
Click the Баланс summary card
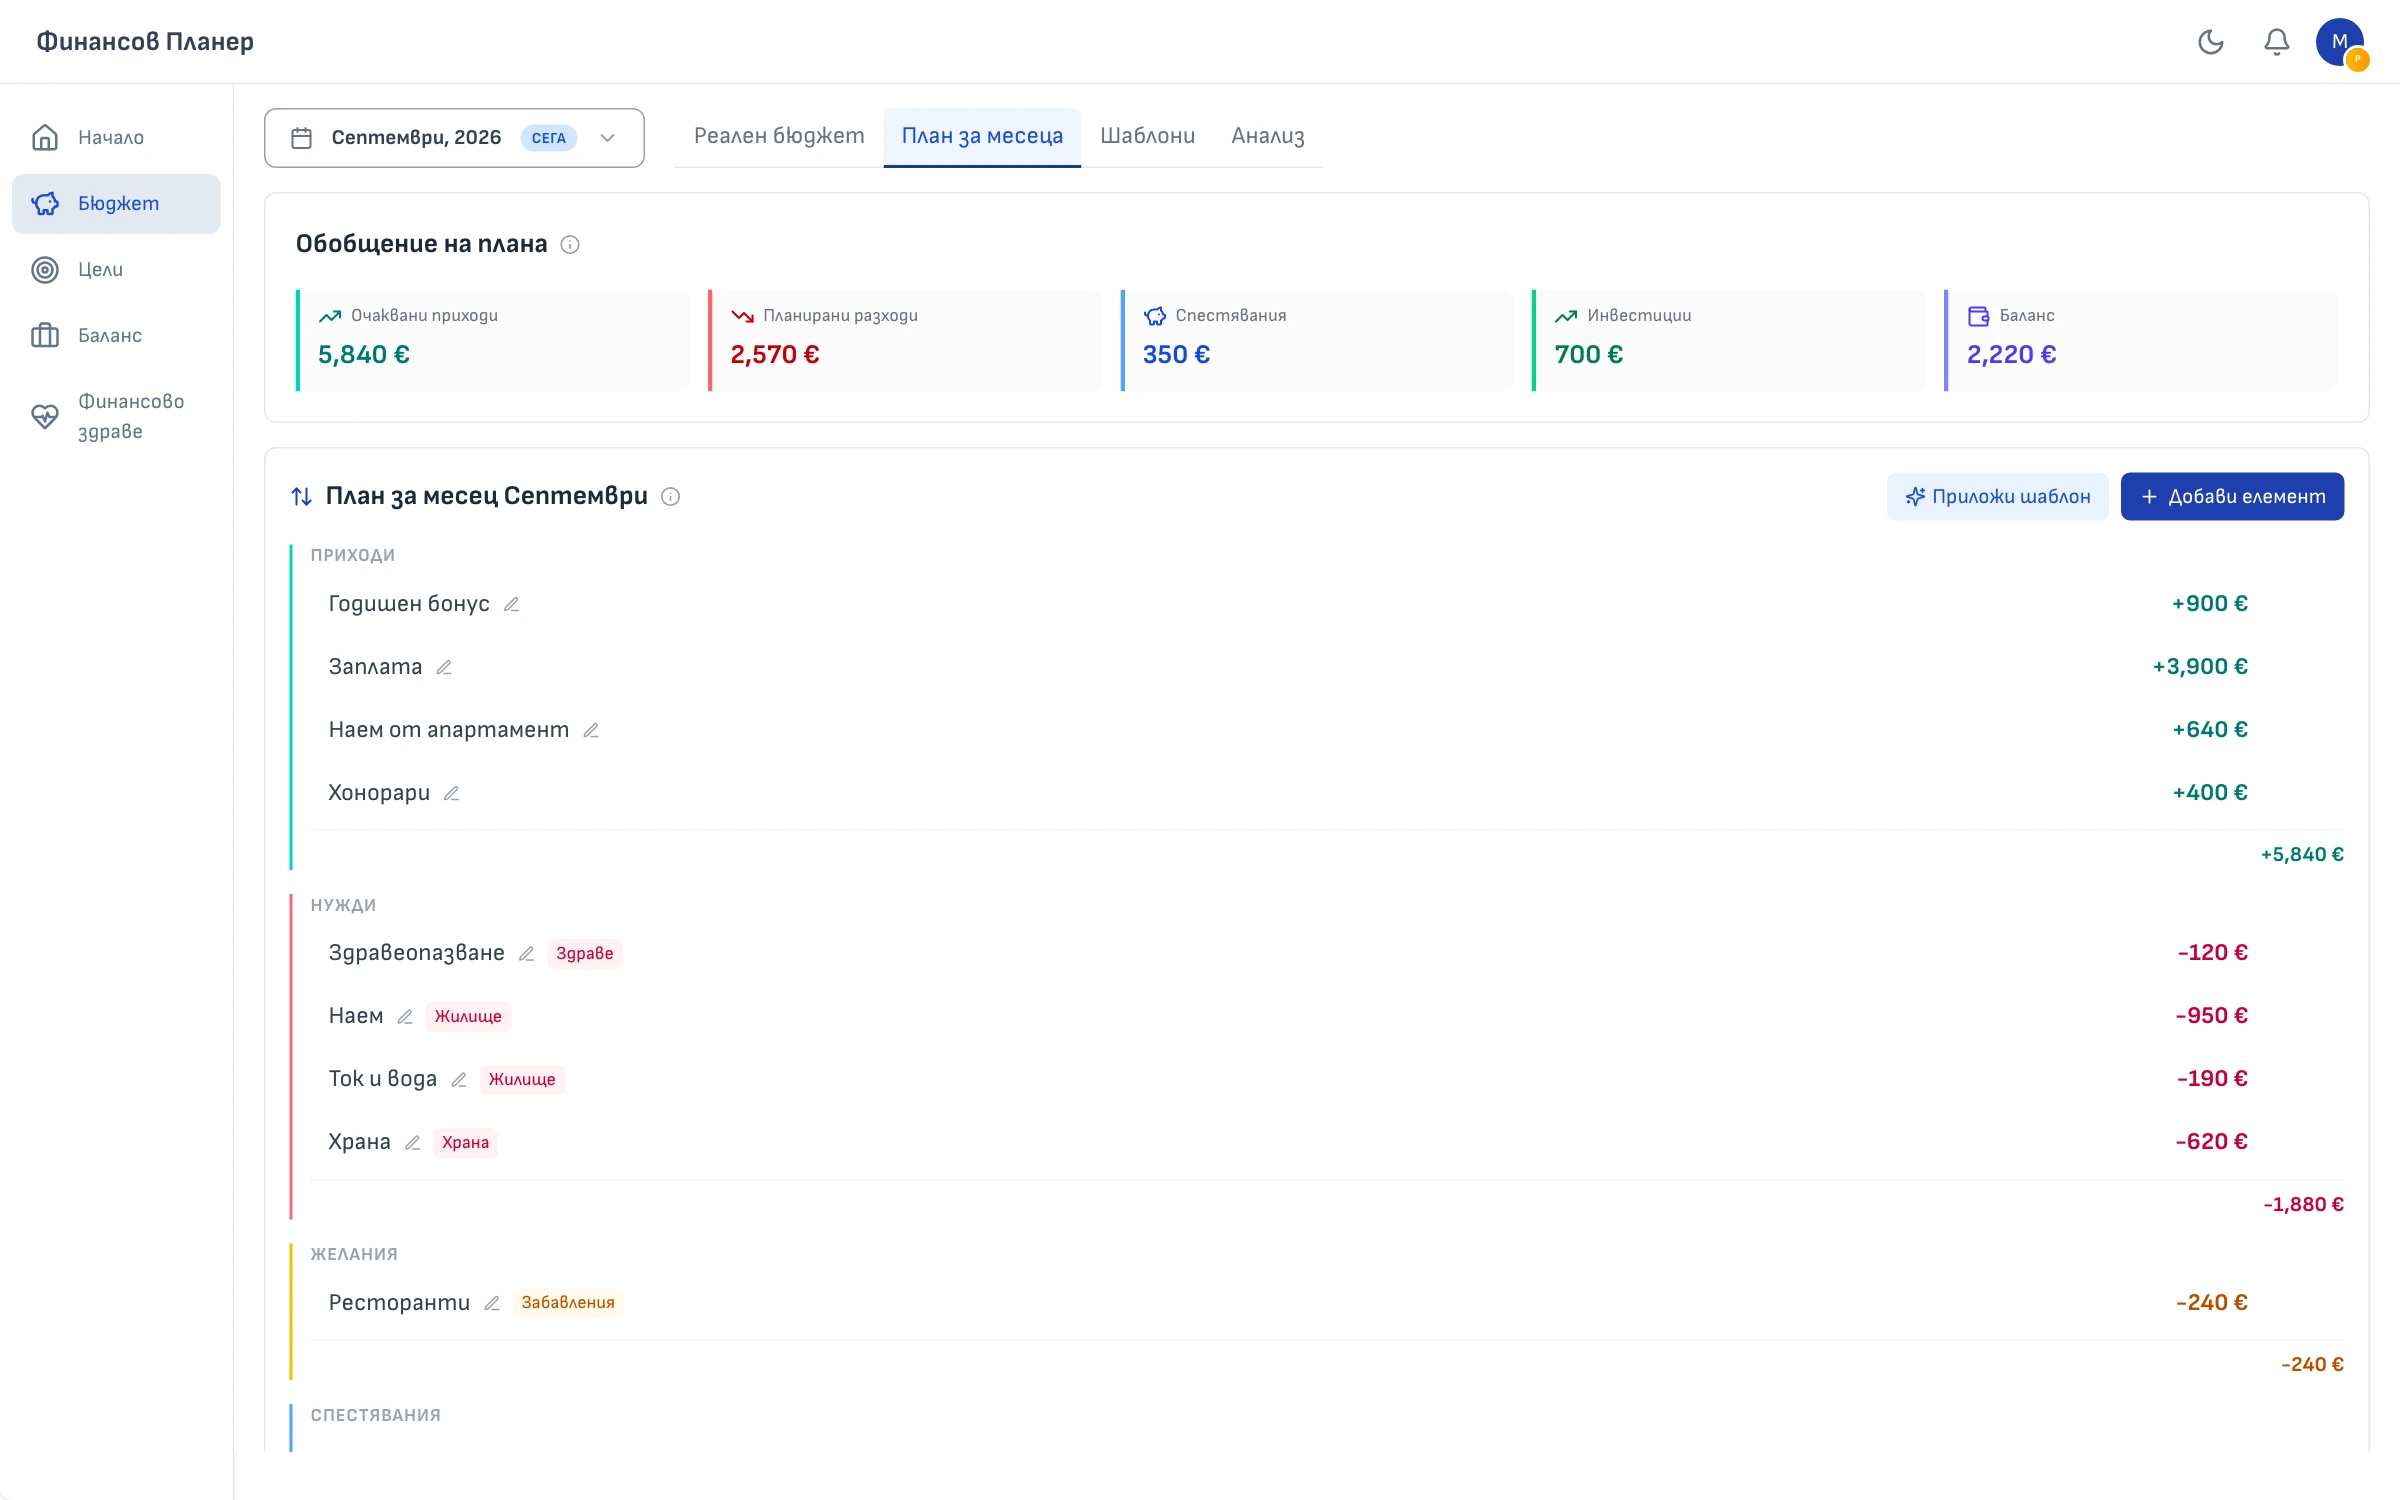coord(2141,340)
